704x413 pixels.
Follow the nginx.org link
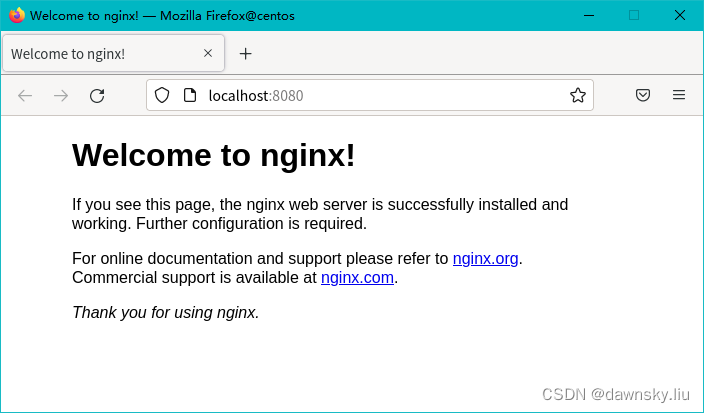[485, 259]
